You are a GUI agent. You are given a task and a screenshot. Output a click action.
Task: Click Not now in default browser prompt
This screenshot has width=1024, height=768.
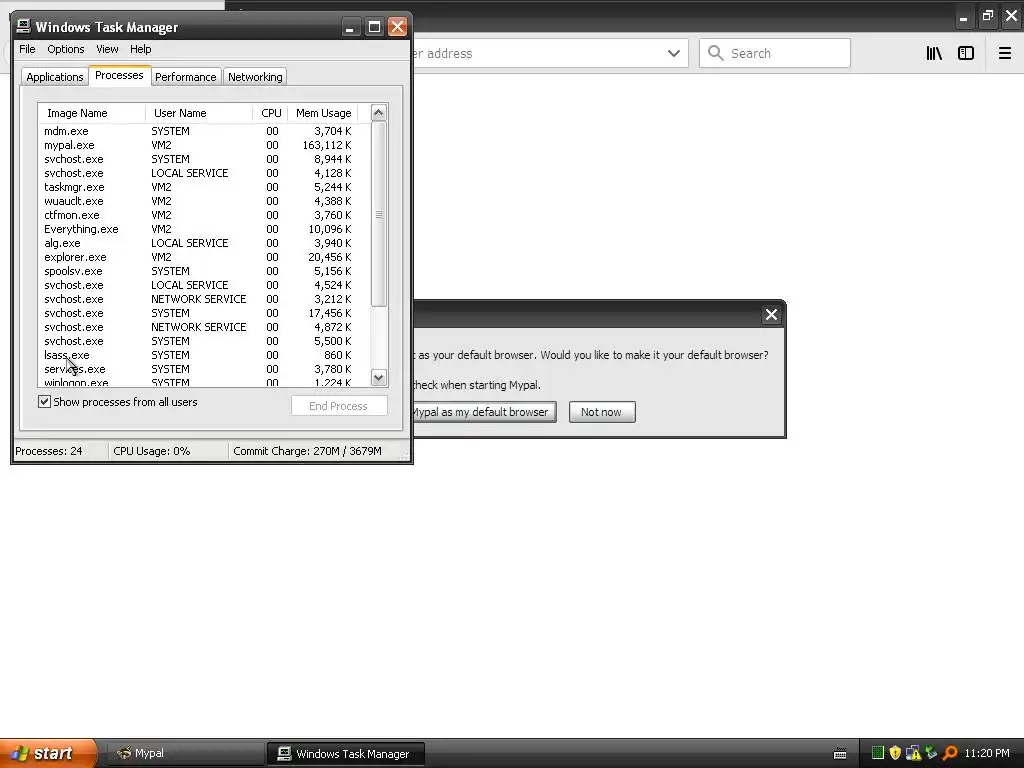tap(601, 412)
